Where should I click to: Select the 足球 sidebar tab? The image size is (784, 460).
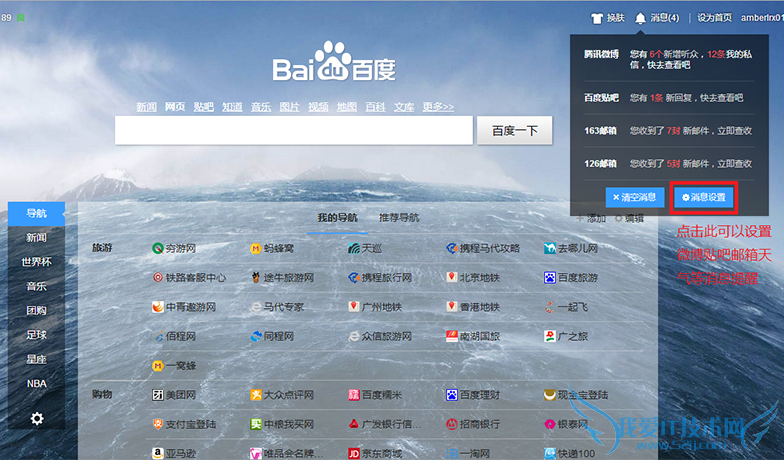[36, 335]
